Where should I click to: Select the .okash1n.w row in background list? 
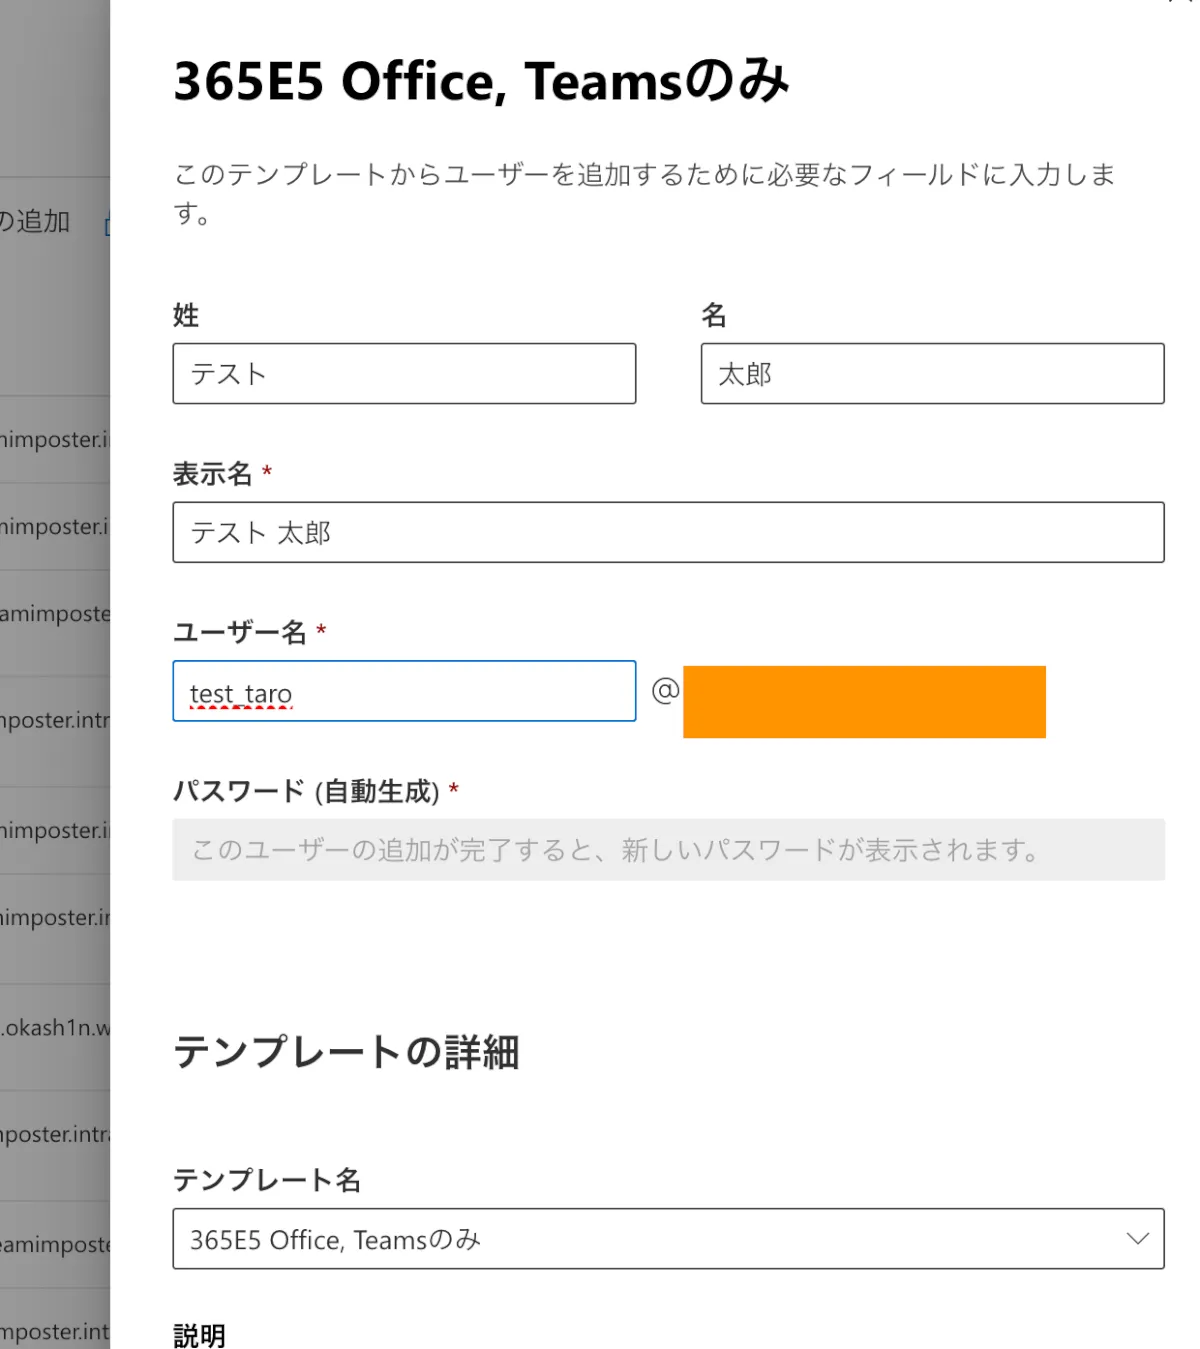tap(55, 1028)
